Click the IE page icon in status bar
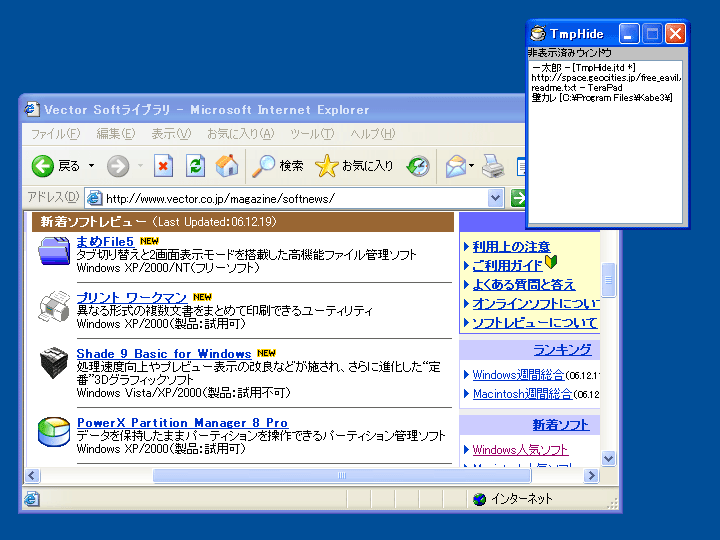This screenshot has height=540, width=720. (x=32, y=499)
